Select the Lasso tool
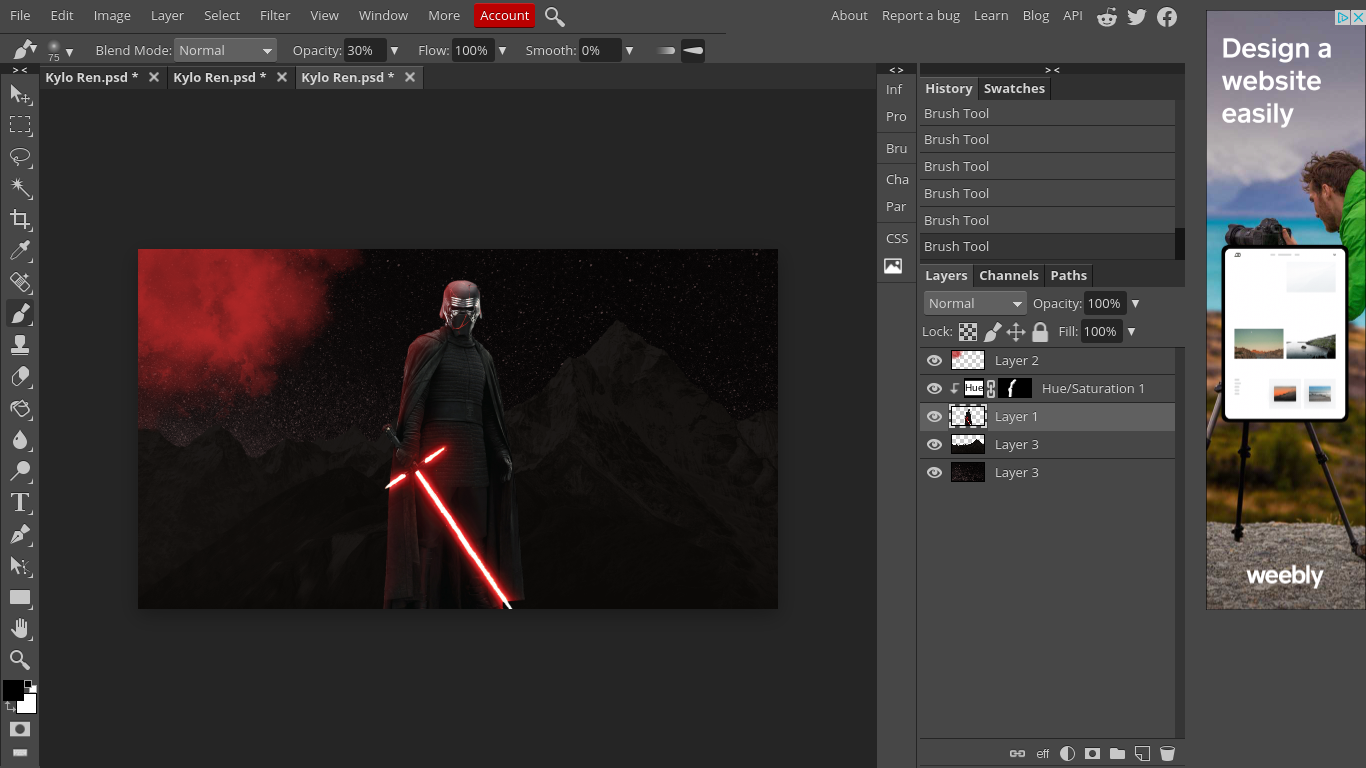The height and width of the screenshot is (768, 1366). click(20, 157)
